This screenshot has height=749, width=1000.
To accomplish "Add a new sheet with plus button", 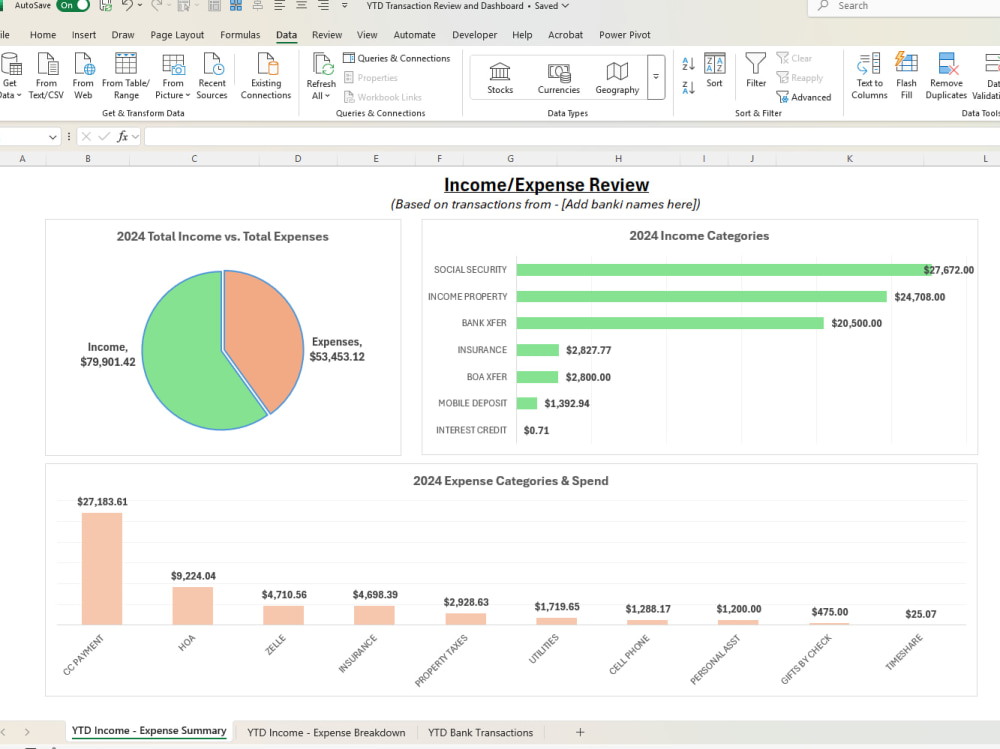I will coord(580,732).
